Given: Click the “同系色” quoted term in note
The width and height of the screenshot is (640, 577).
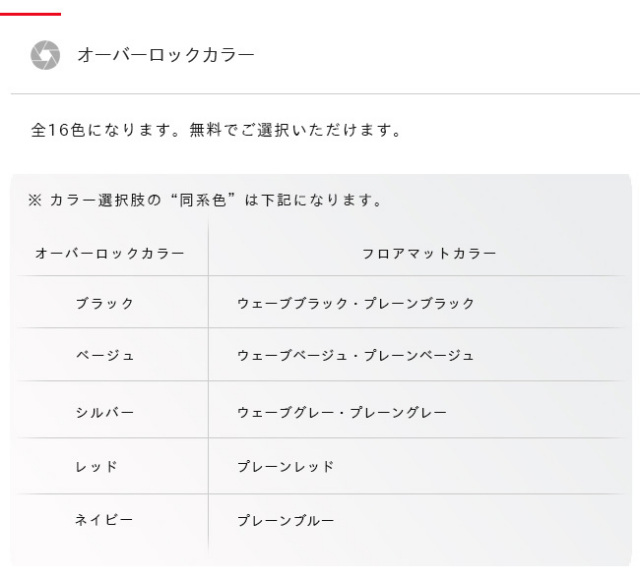Looking at the screenshot, I should 204,201.
